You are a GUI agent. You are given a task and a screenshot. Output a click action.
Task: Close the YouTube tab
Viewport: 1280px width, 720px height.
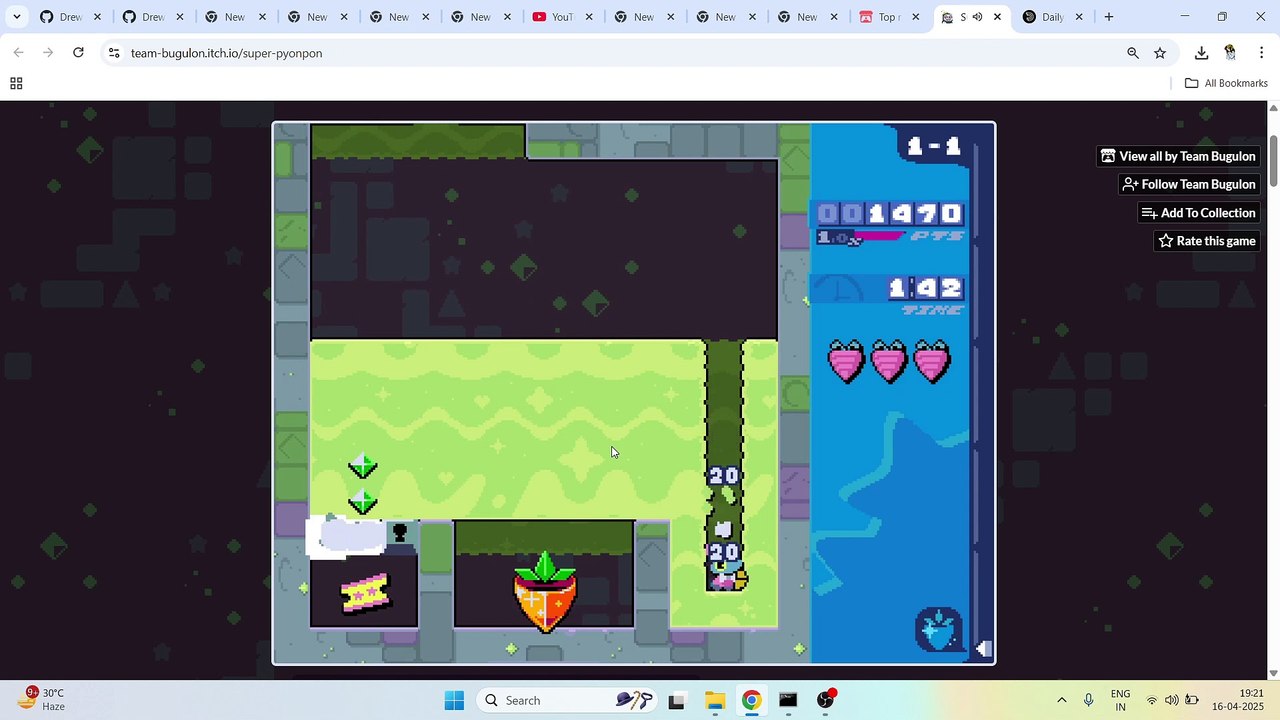(589, 17)
